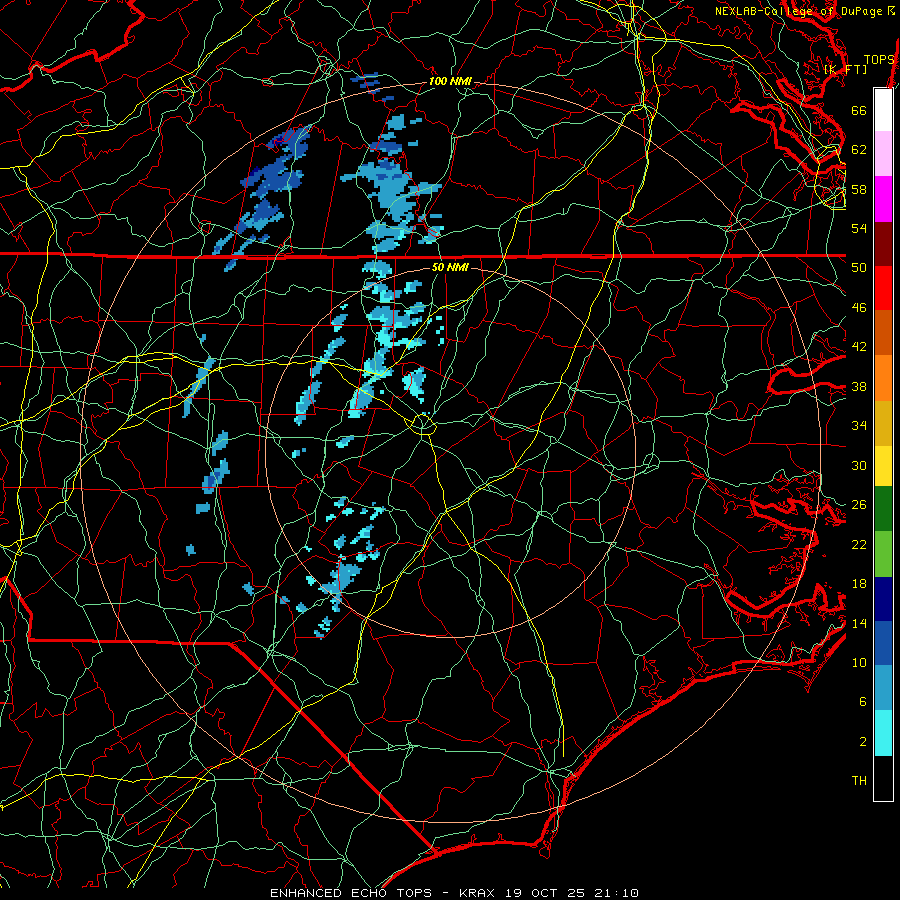Click the black TH threshold swatch
Image resolution: width=900 pixels, height=900 pixels.
883,778
